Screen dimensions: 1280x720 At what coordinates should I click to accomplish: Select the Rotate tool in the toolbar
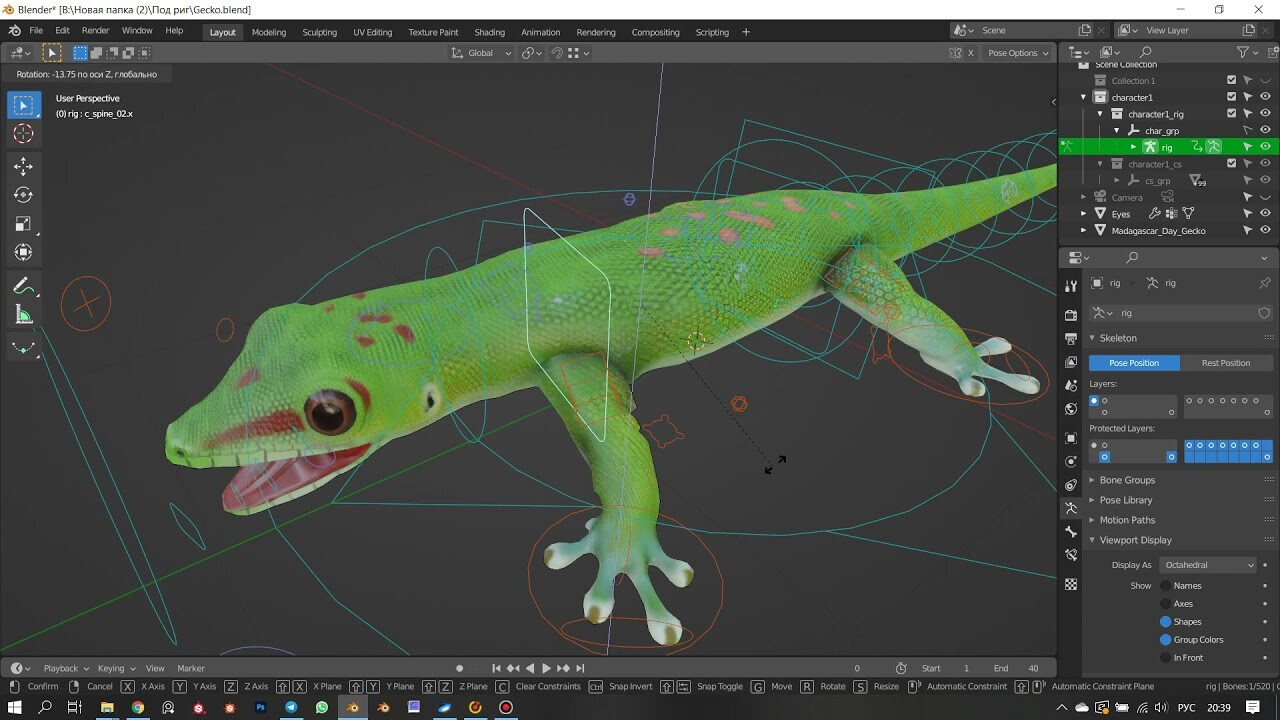coord(23,195)
